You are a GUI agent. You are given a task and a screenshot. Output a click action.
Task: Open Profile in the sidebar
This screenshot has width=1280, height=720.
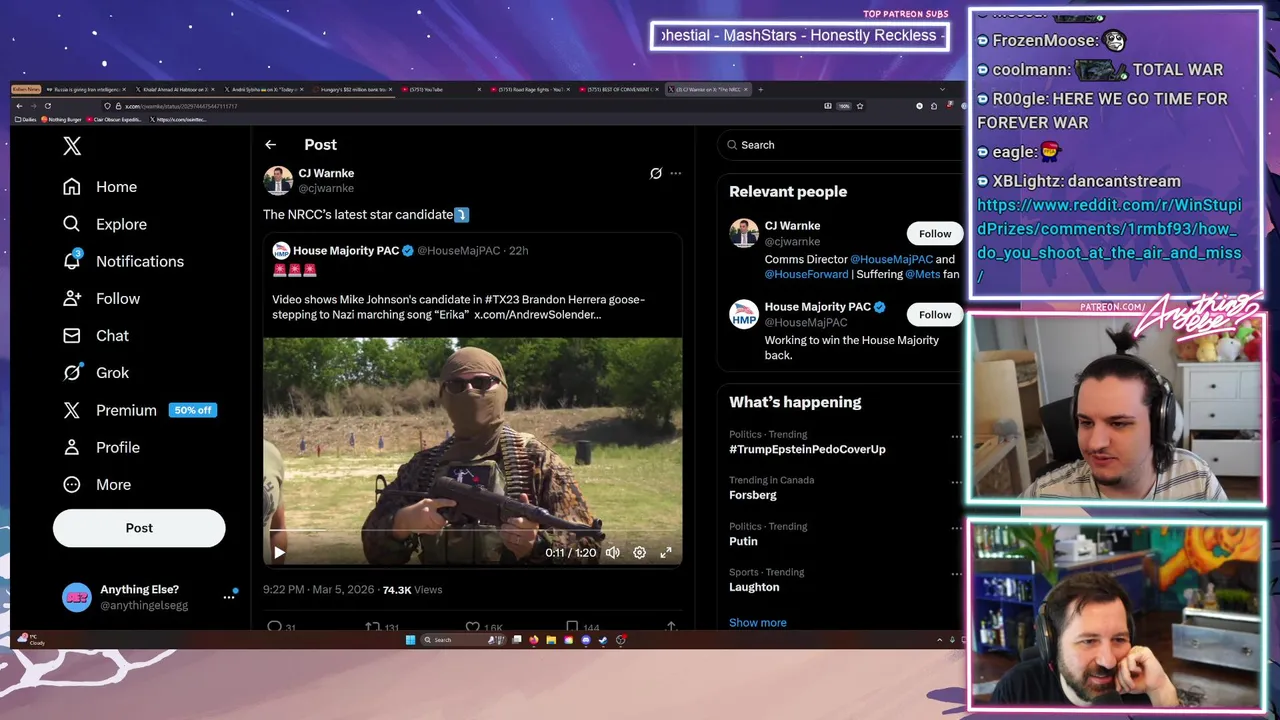click(101, 447)
